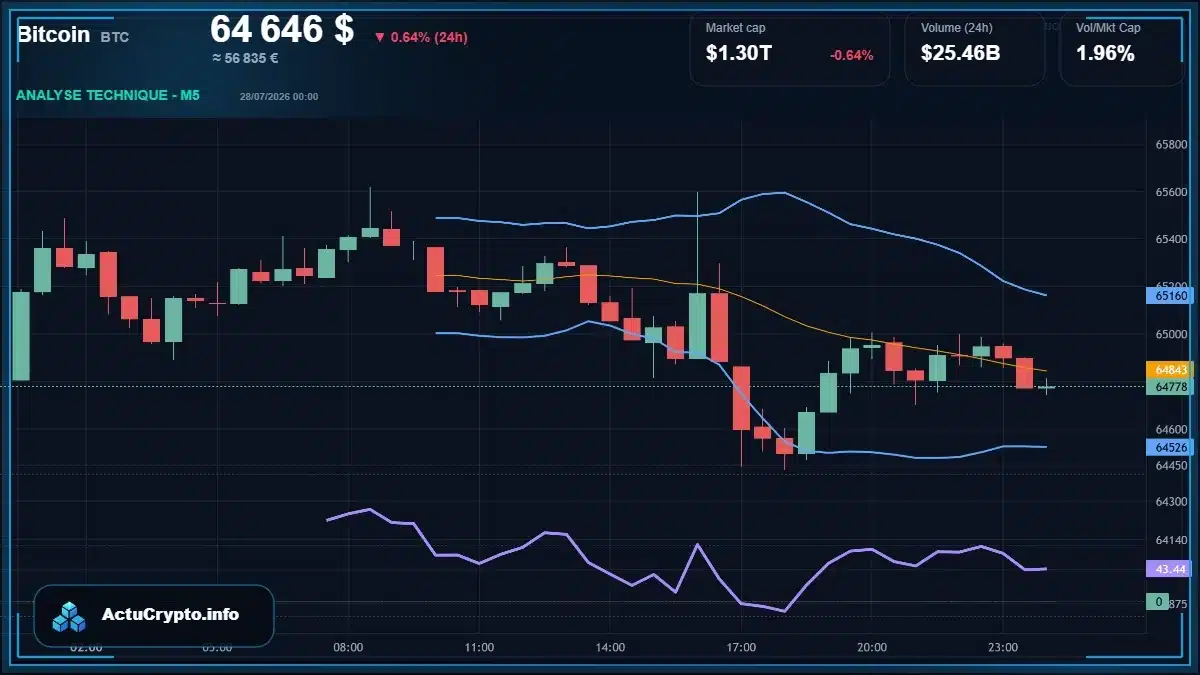Click the 65200 price axis label

(x=1171, y=286)
